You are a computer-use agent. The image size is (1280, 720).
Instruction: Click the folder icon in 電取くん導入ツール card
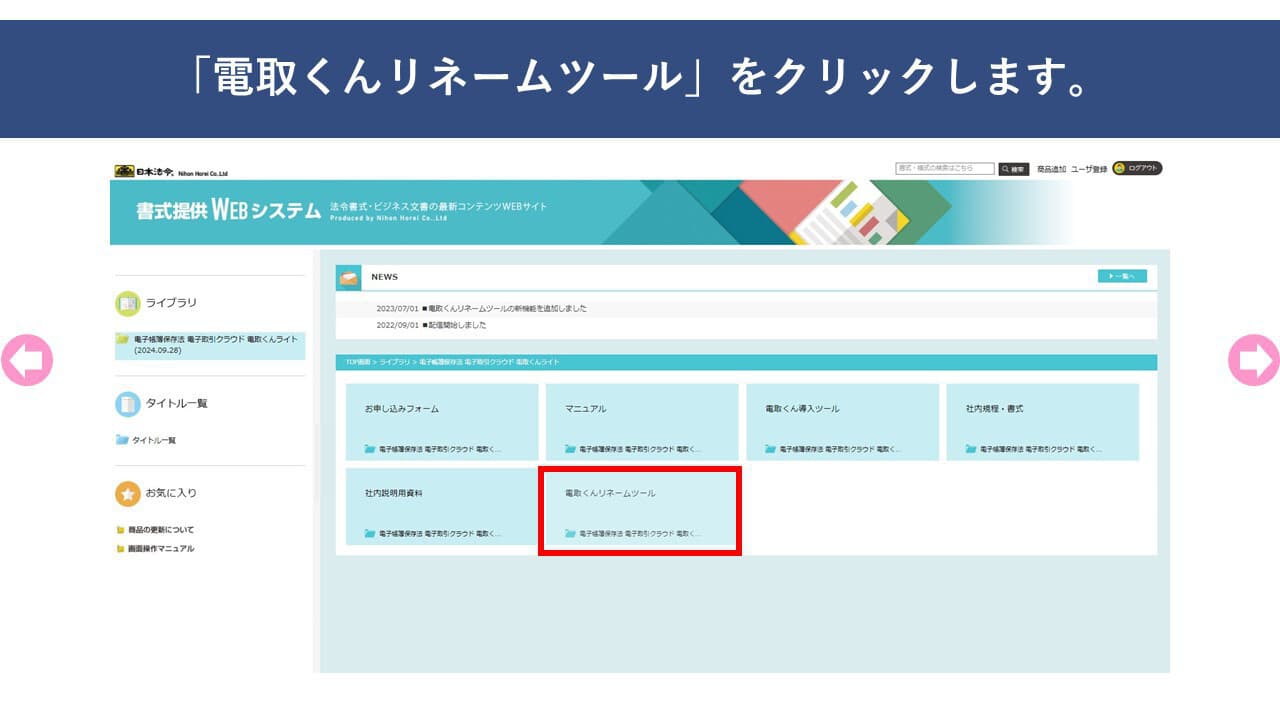point(771,449)
